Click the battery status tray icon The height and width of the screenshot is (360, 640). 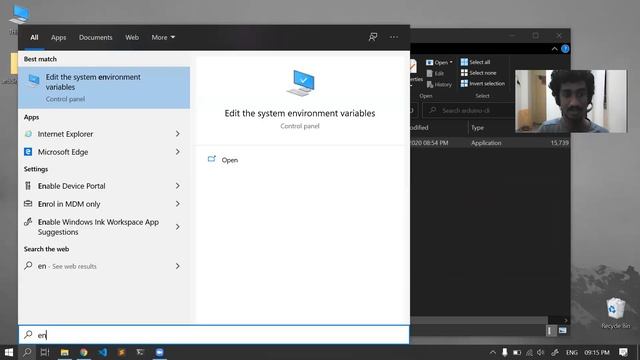(517, 352)
